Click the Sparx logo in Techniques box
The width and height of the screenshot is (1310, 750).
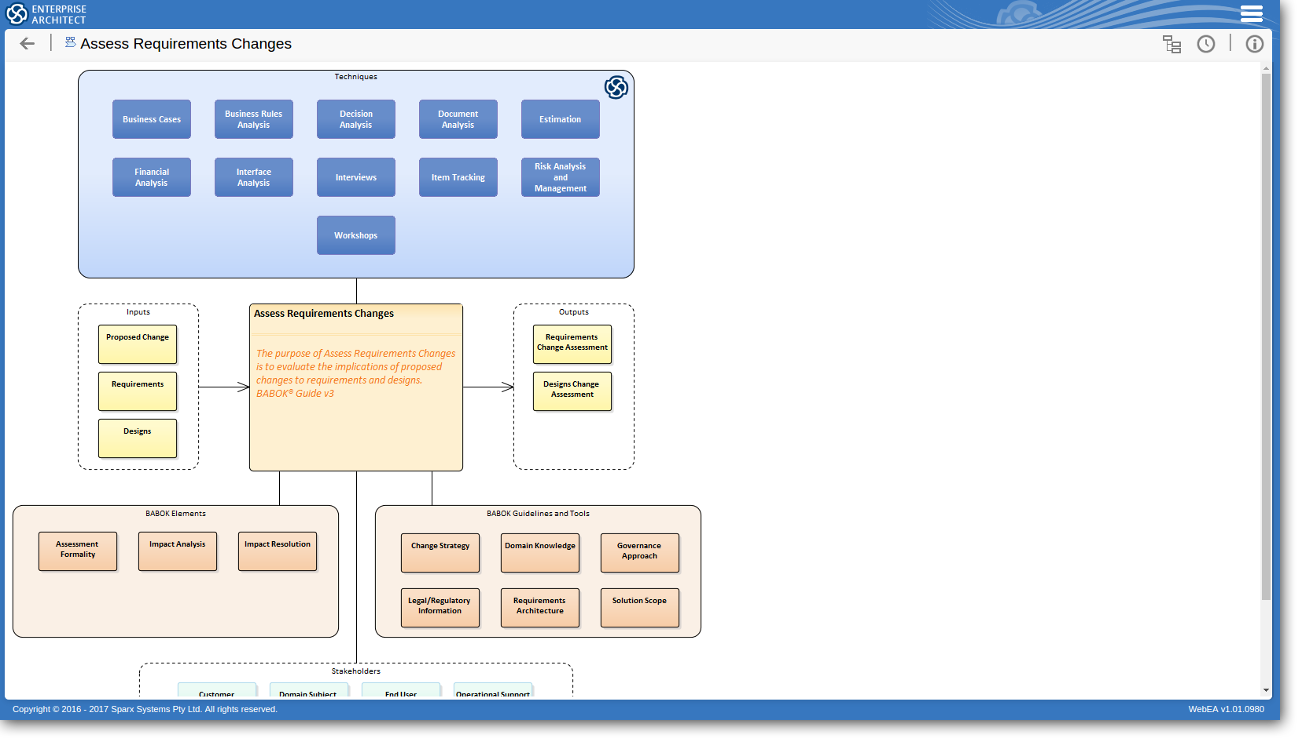tap(616, 88)
